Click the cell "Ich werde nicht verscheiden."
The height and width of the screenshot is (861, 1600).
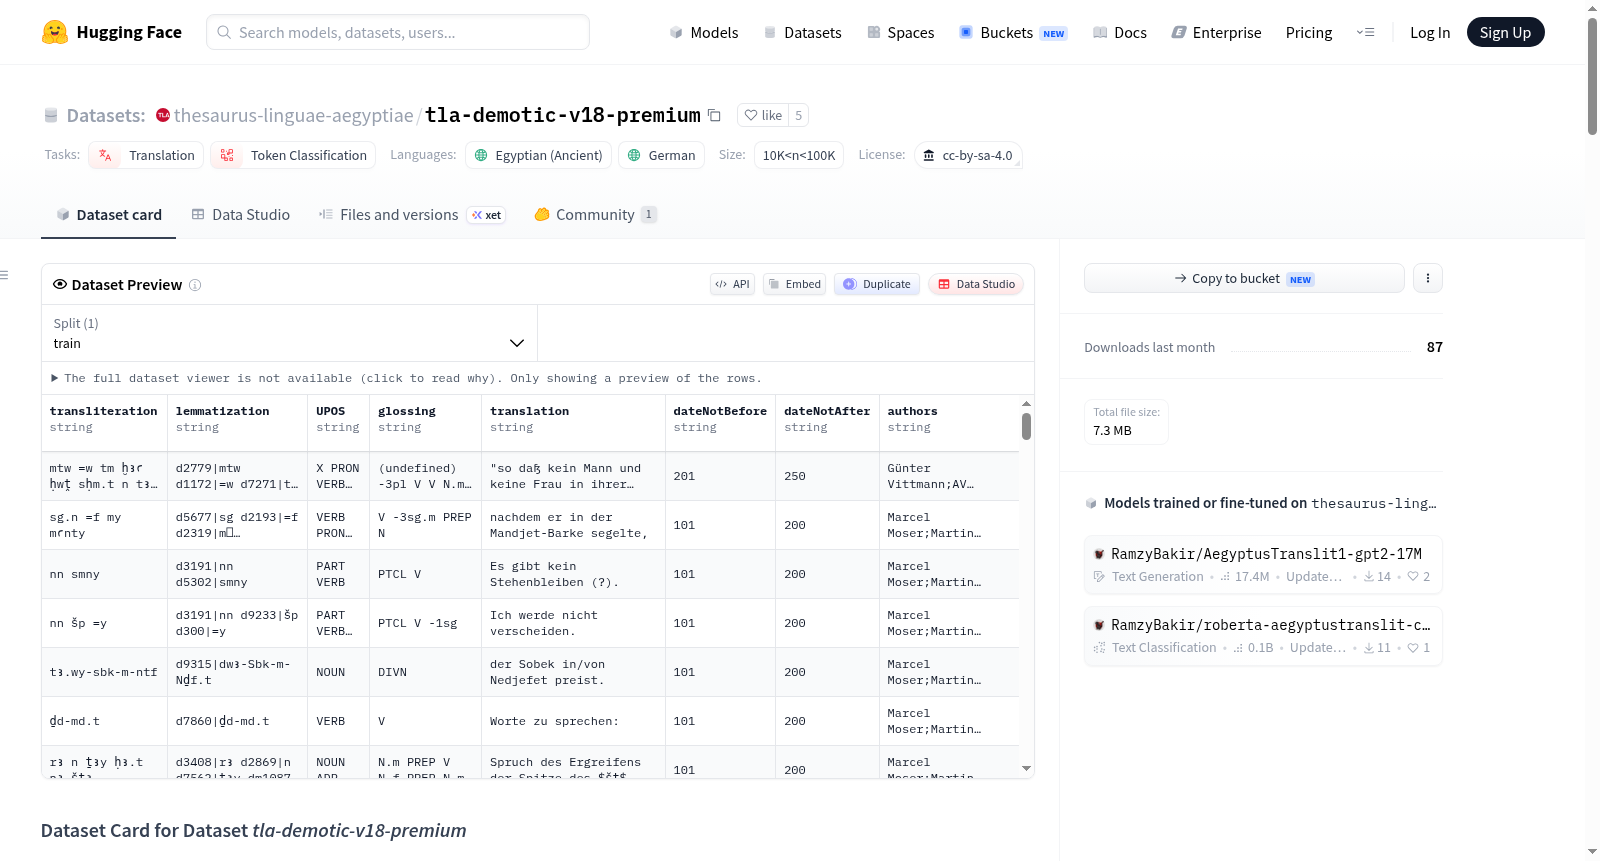(574, 623)
